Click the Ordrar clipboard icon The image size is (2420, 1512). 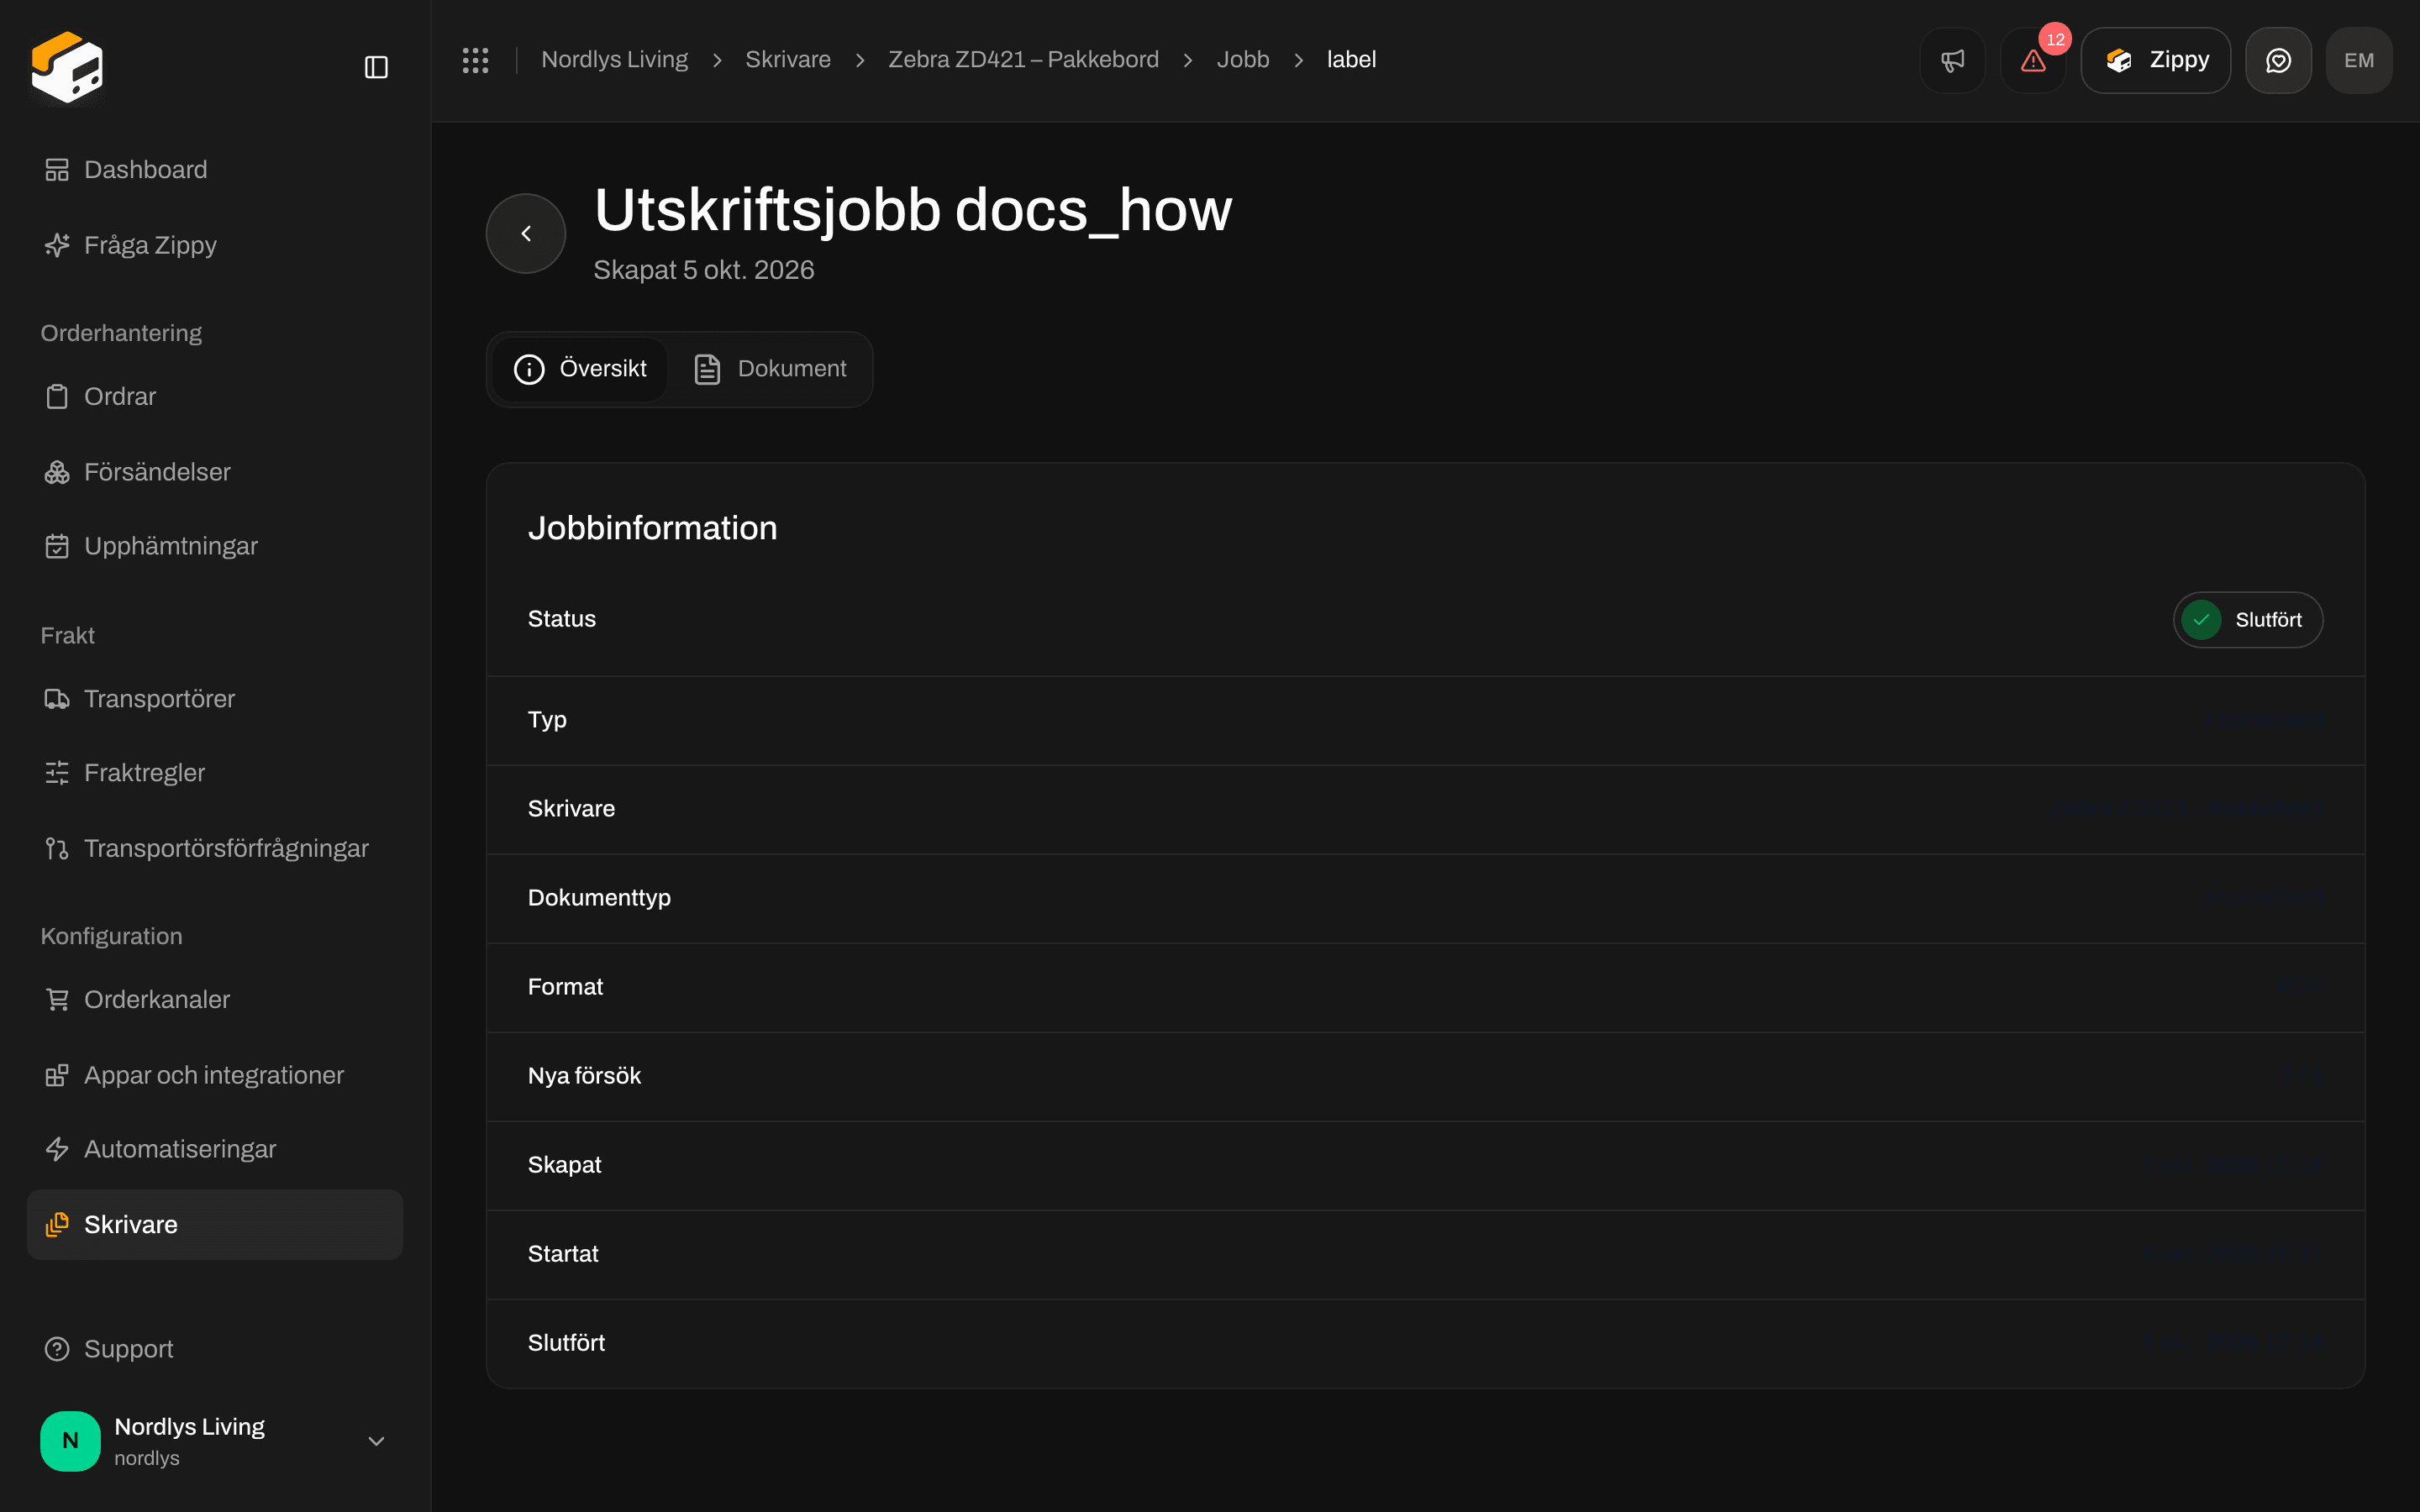(x=57, y=397)
